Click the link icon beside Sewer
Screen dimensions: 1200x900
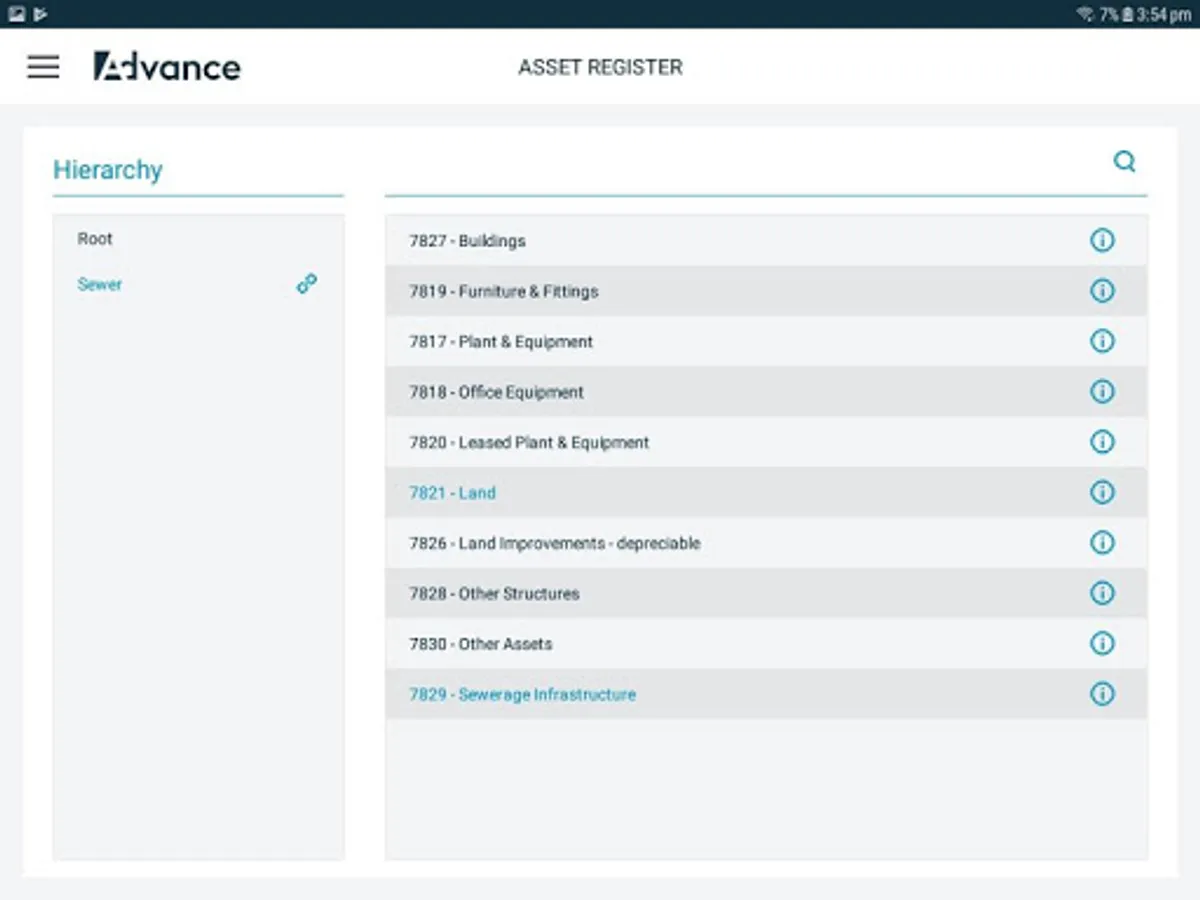point(307,284)
